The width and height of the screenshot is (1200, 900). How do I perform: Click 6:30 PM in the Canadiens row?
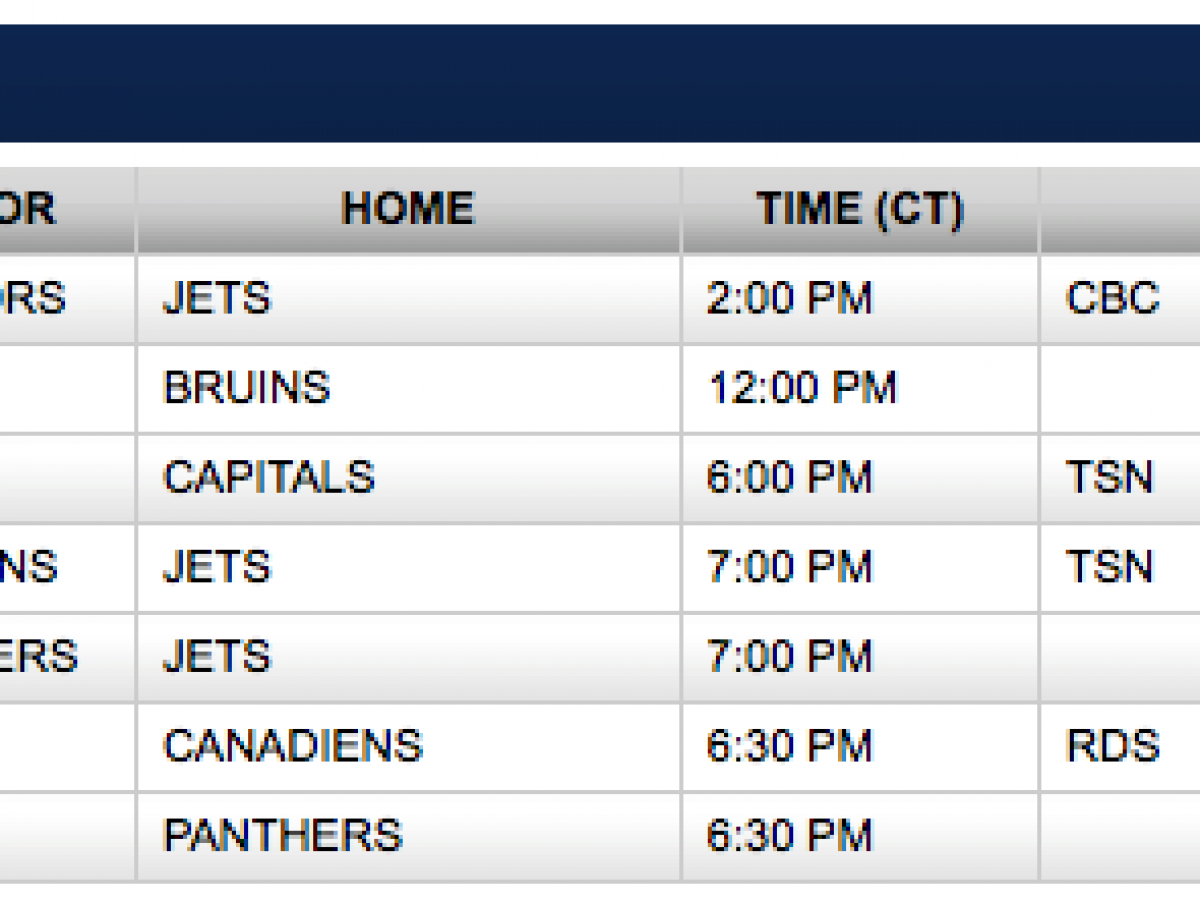coord(789,746)
